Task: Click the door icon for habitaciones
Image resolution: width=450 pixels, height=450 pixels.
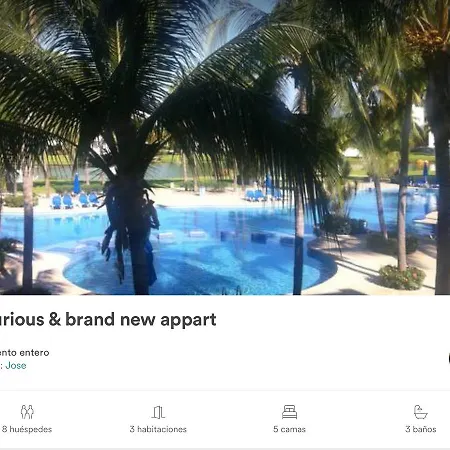Action: [x=158, y=412]
